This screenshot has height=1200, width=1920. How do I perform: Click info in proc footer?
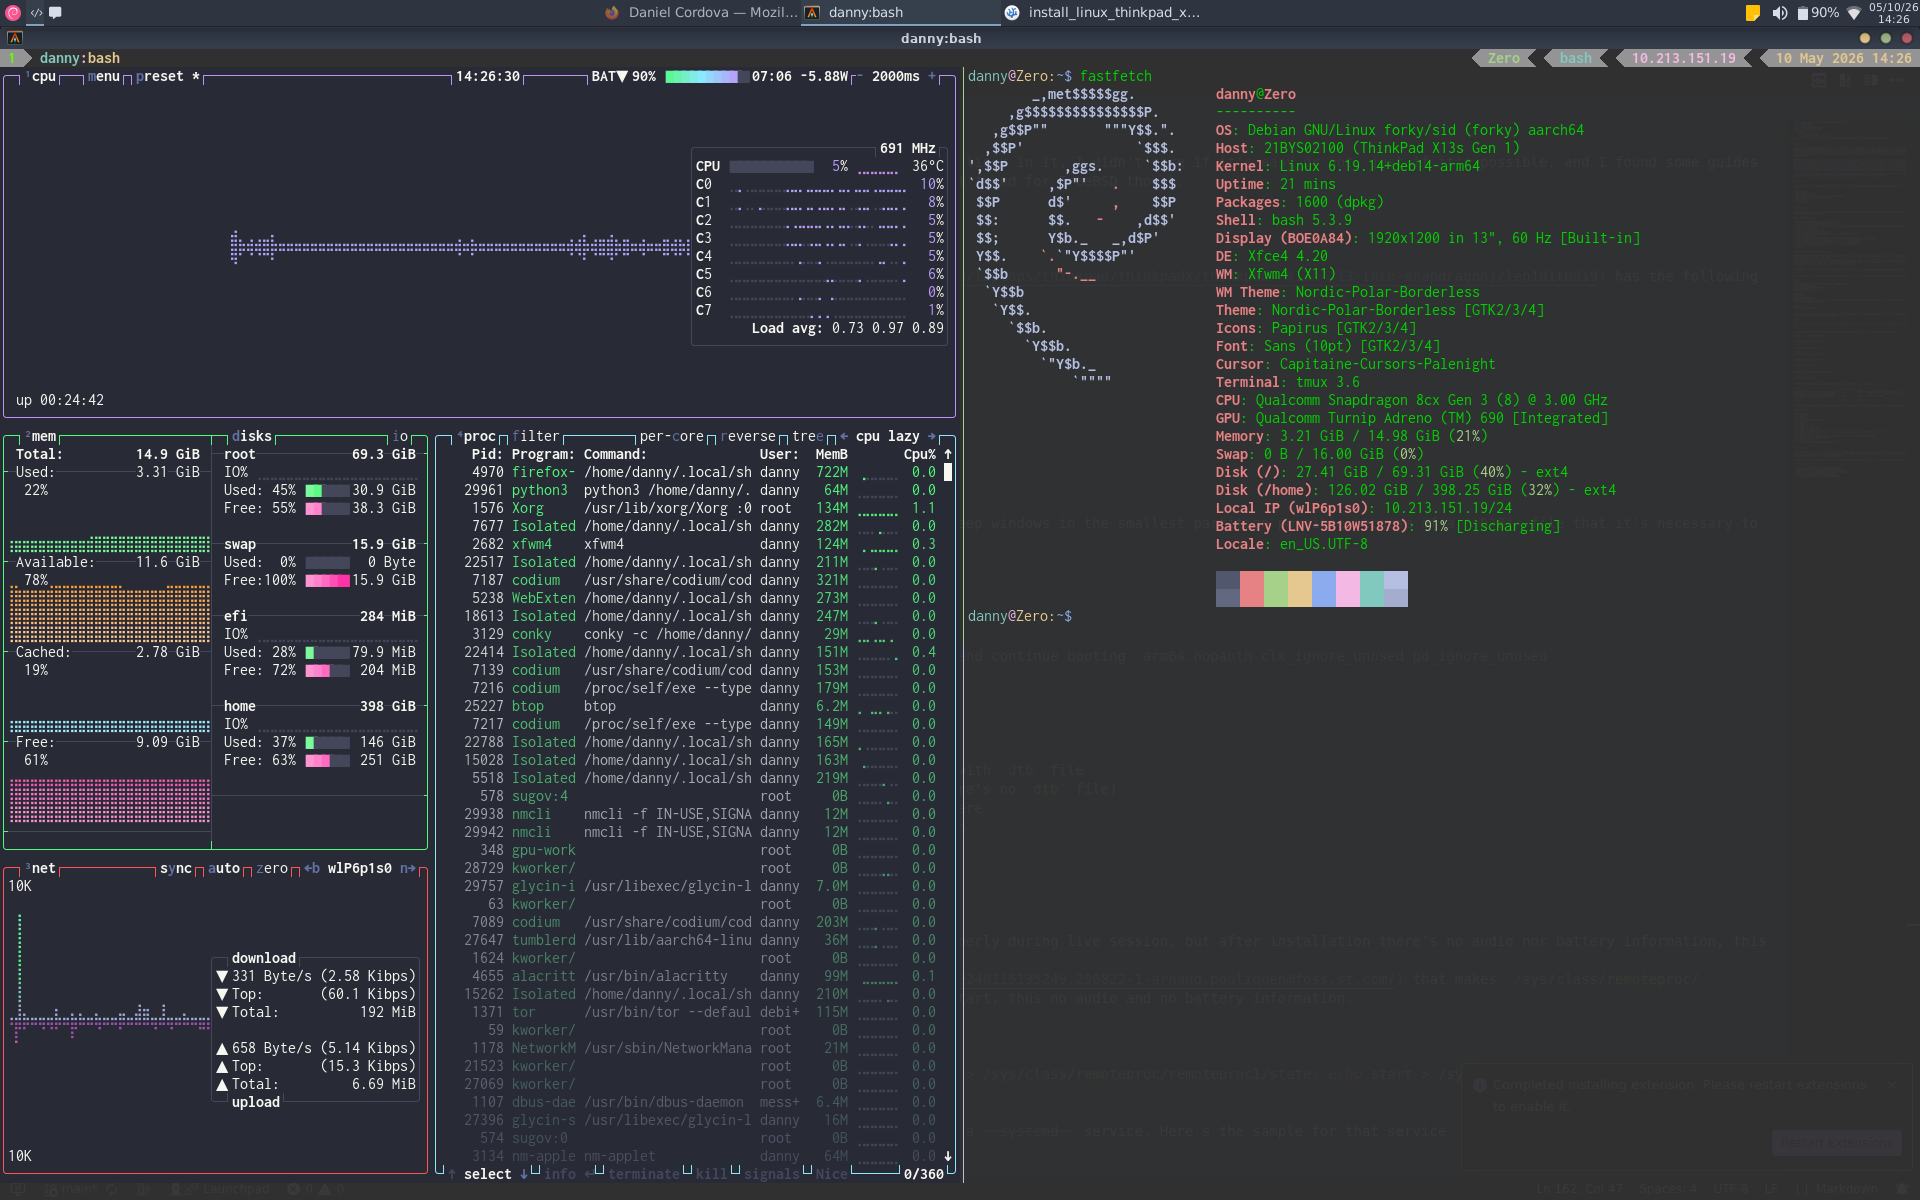pyautogui.click(x=560, y=1174)
